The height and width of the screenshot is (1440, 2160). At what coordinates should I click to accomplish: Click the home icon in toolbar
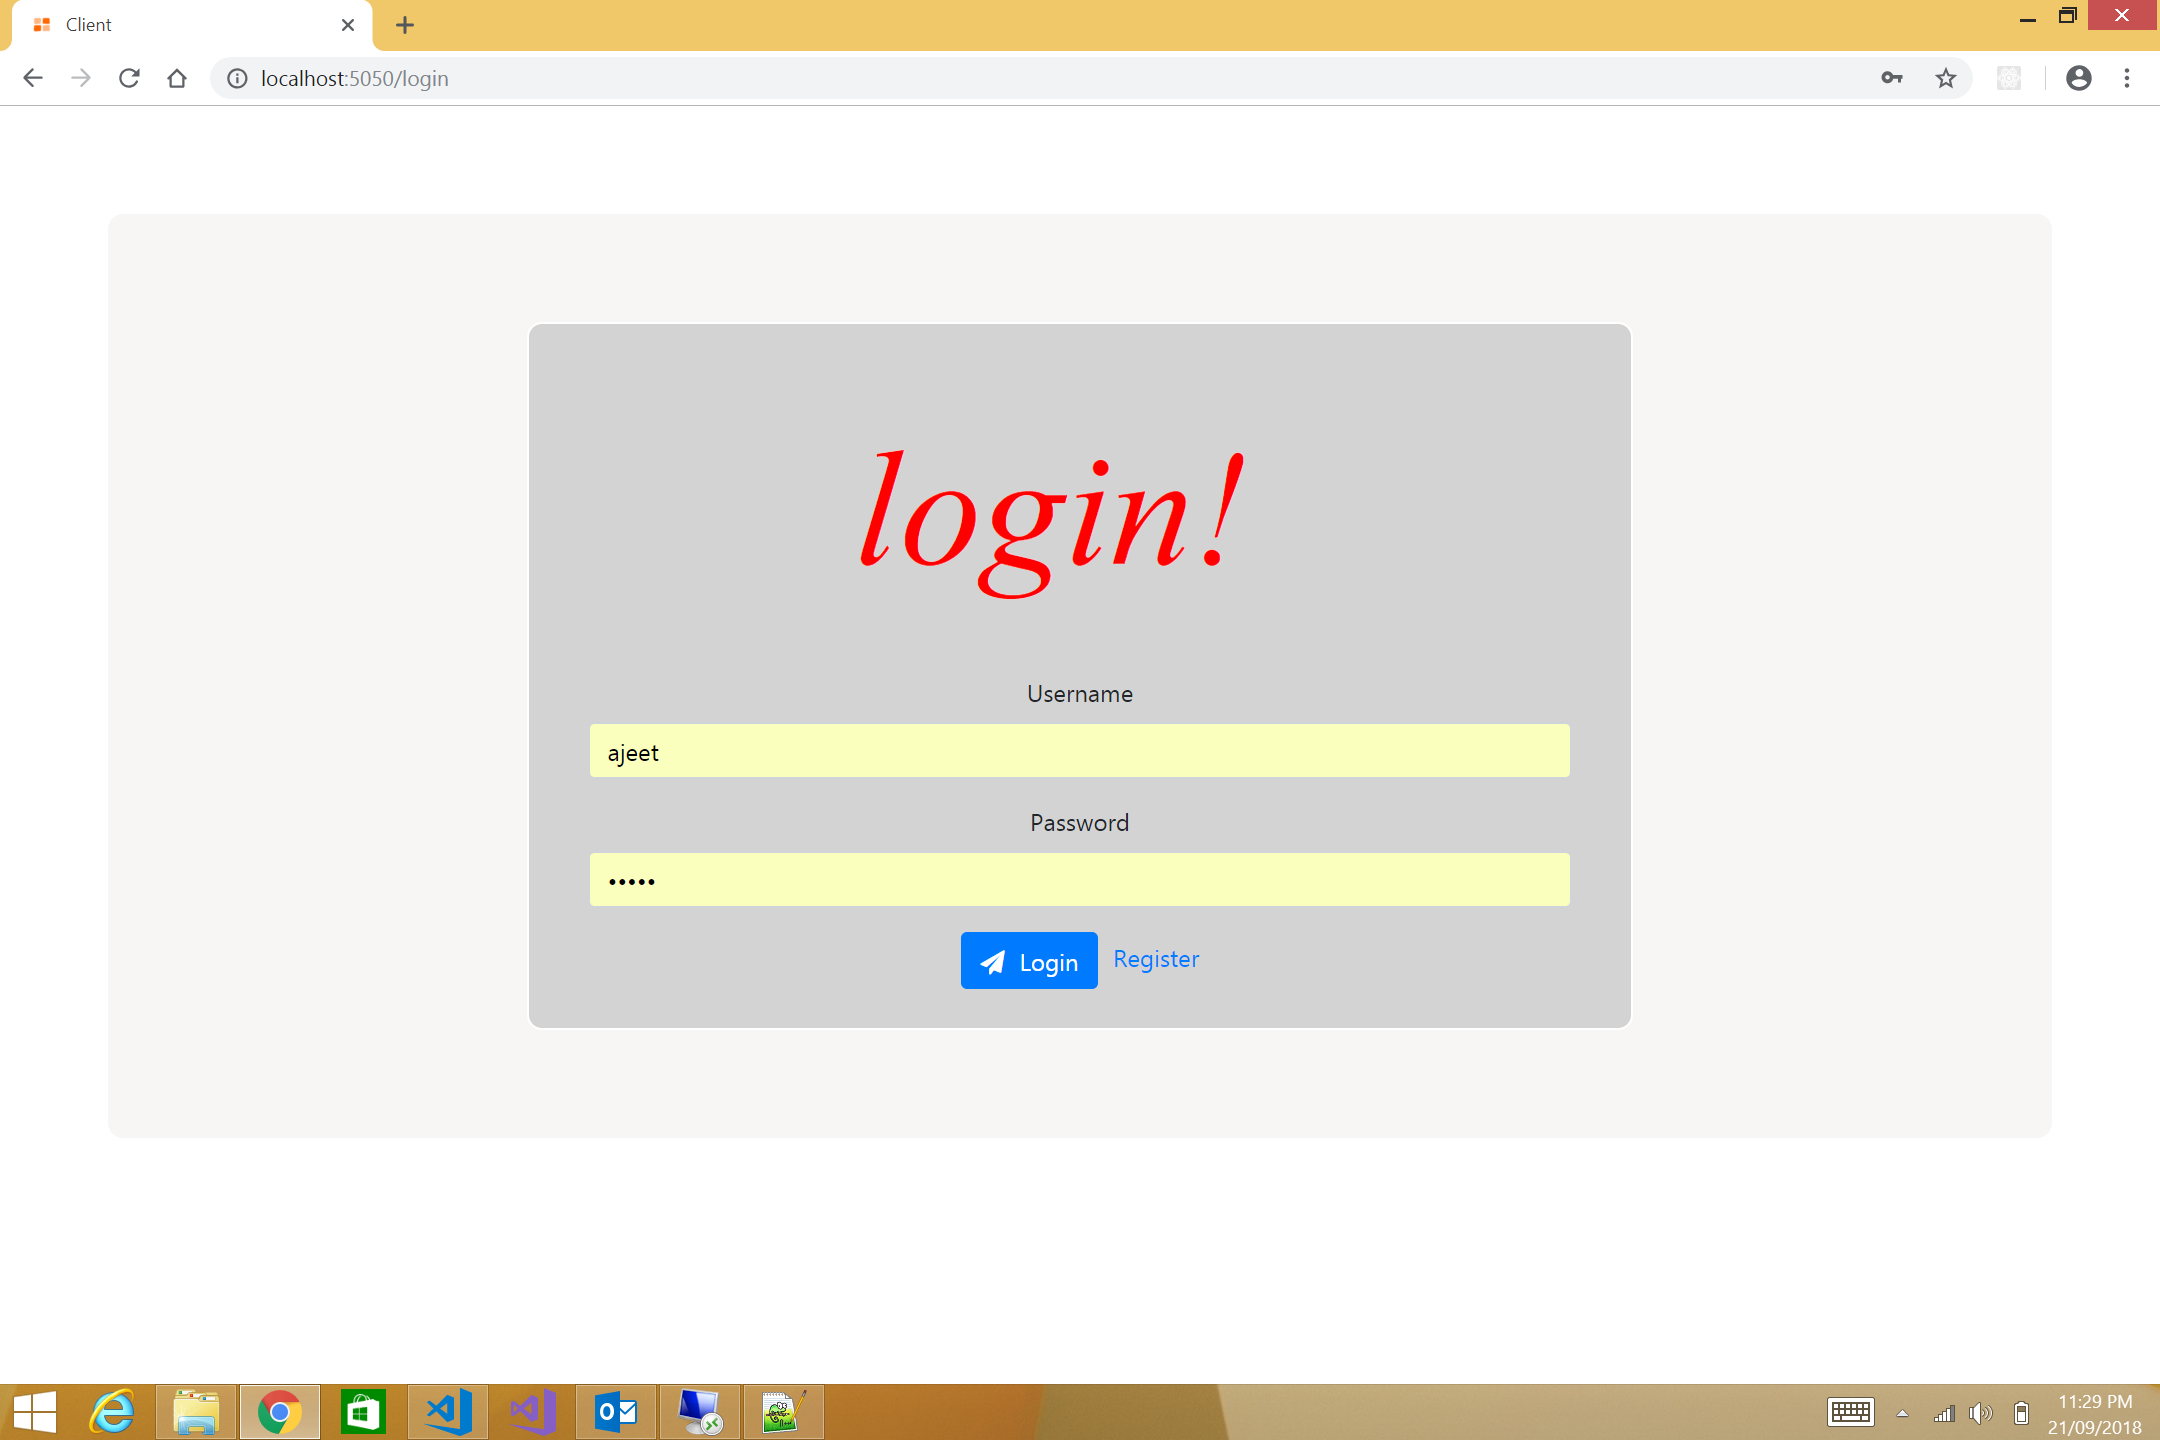(x=177, y=78)
